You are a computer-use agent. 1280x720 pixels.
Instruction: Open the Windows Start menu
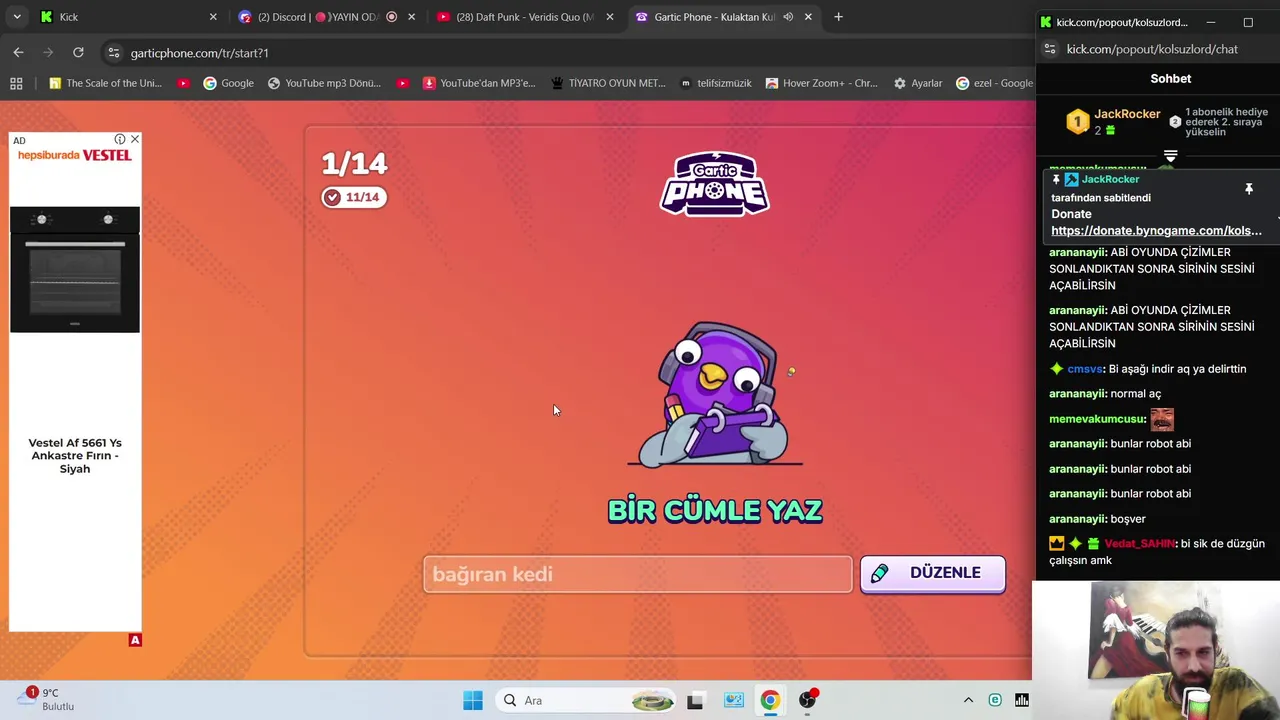pos(473,700)
